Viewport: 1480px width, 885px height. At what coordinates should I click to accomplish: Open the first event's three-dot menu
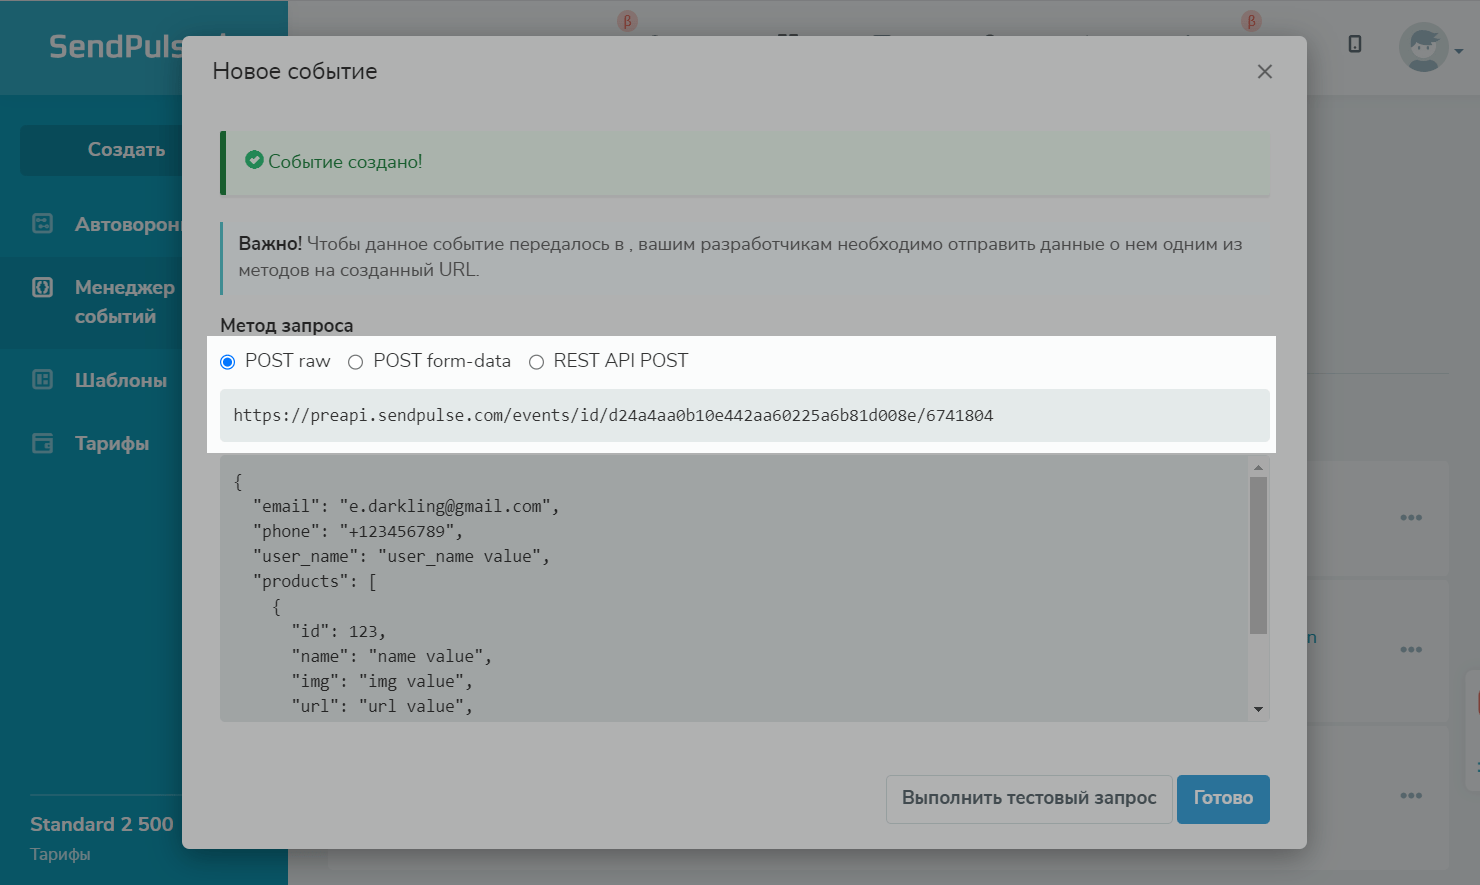coord(1410,518)
